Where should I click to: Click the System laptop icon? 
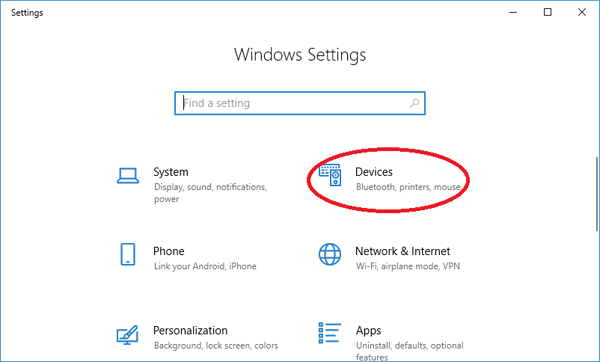(128, 176)
